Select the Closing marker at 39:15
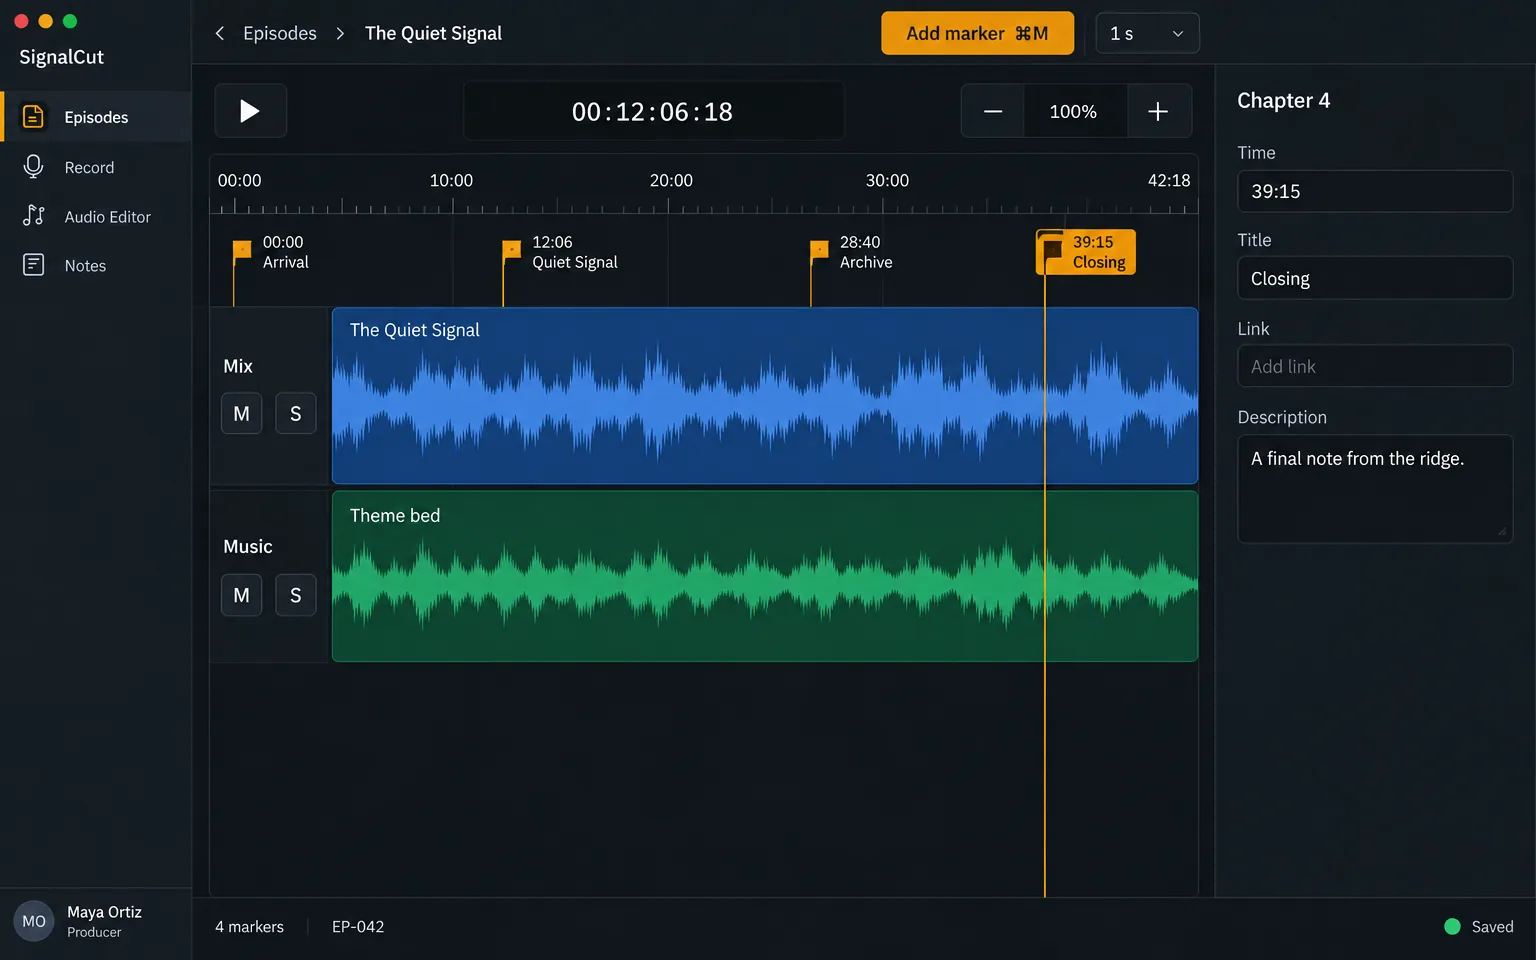This screenshot has width=1536, height=960. [x=1086, y=252]
